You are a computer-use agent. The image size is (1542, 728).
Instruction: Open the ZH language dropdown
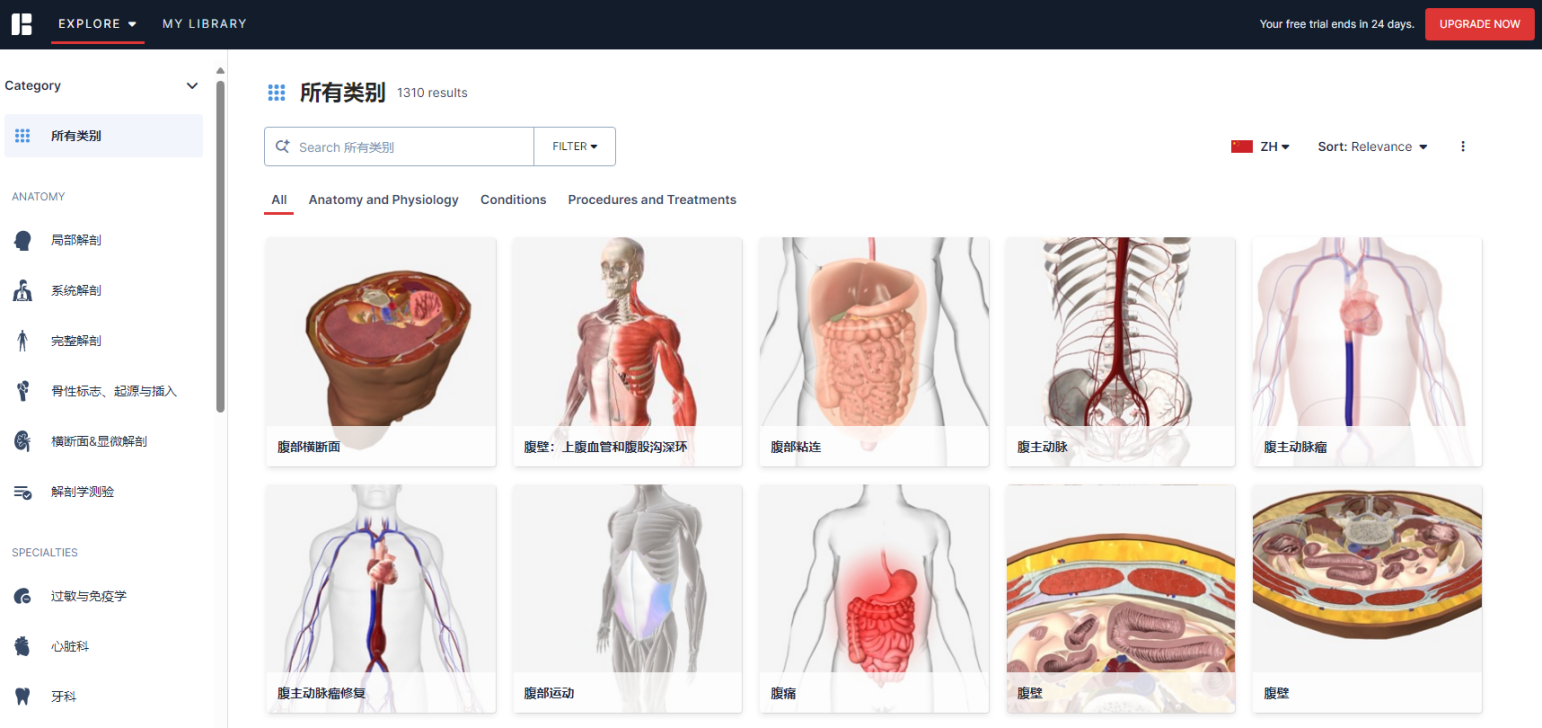[x=1260, y=147]
